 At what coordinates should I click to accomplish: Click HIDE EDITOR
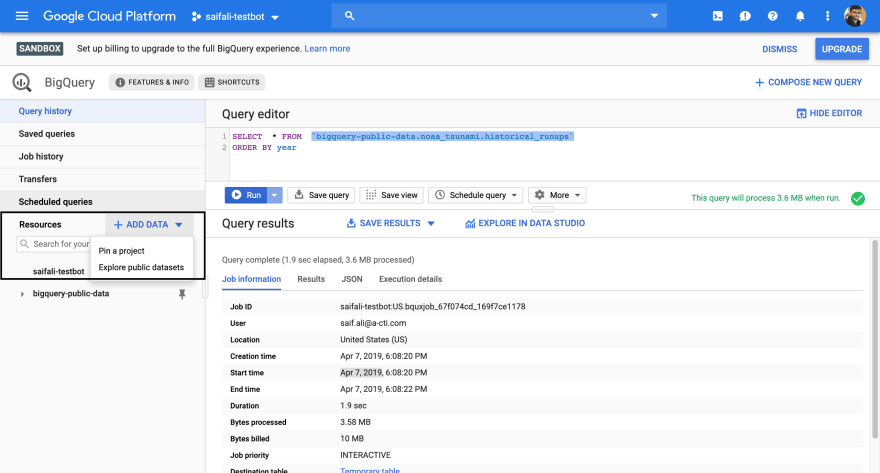tap(829, 113)
